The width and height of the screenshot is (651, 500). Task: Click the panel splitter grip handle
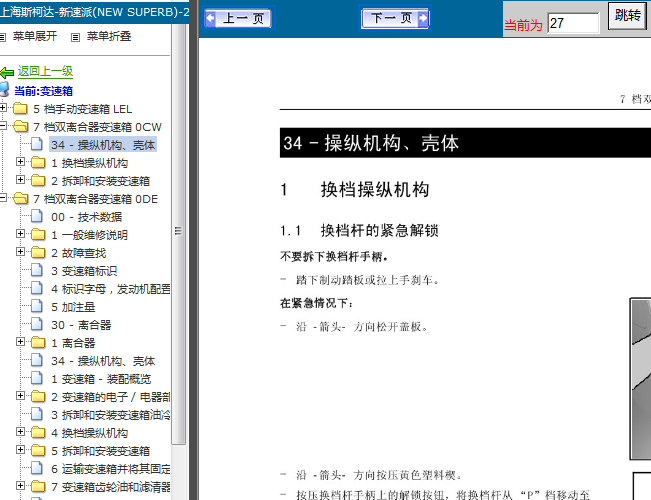pos(179,231)
